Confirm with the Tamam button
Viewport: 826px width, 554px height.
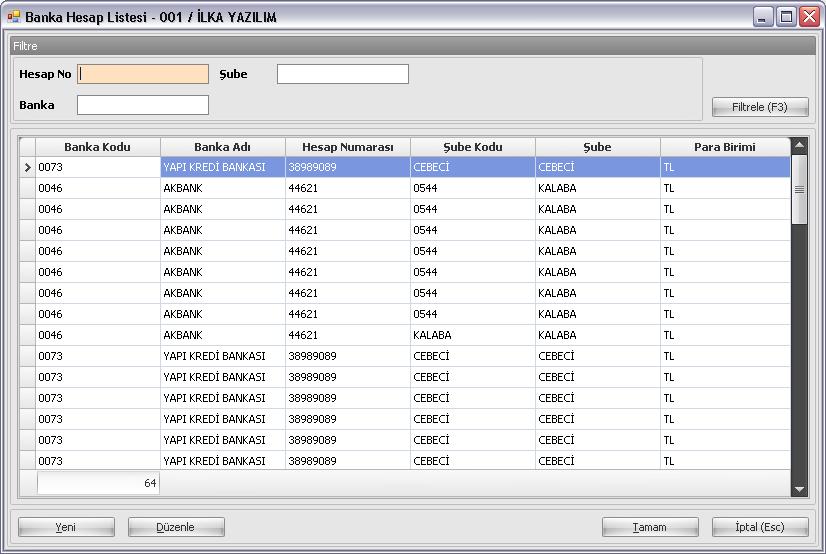650,527
